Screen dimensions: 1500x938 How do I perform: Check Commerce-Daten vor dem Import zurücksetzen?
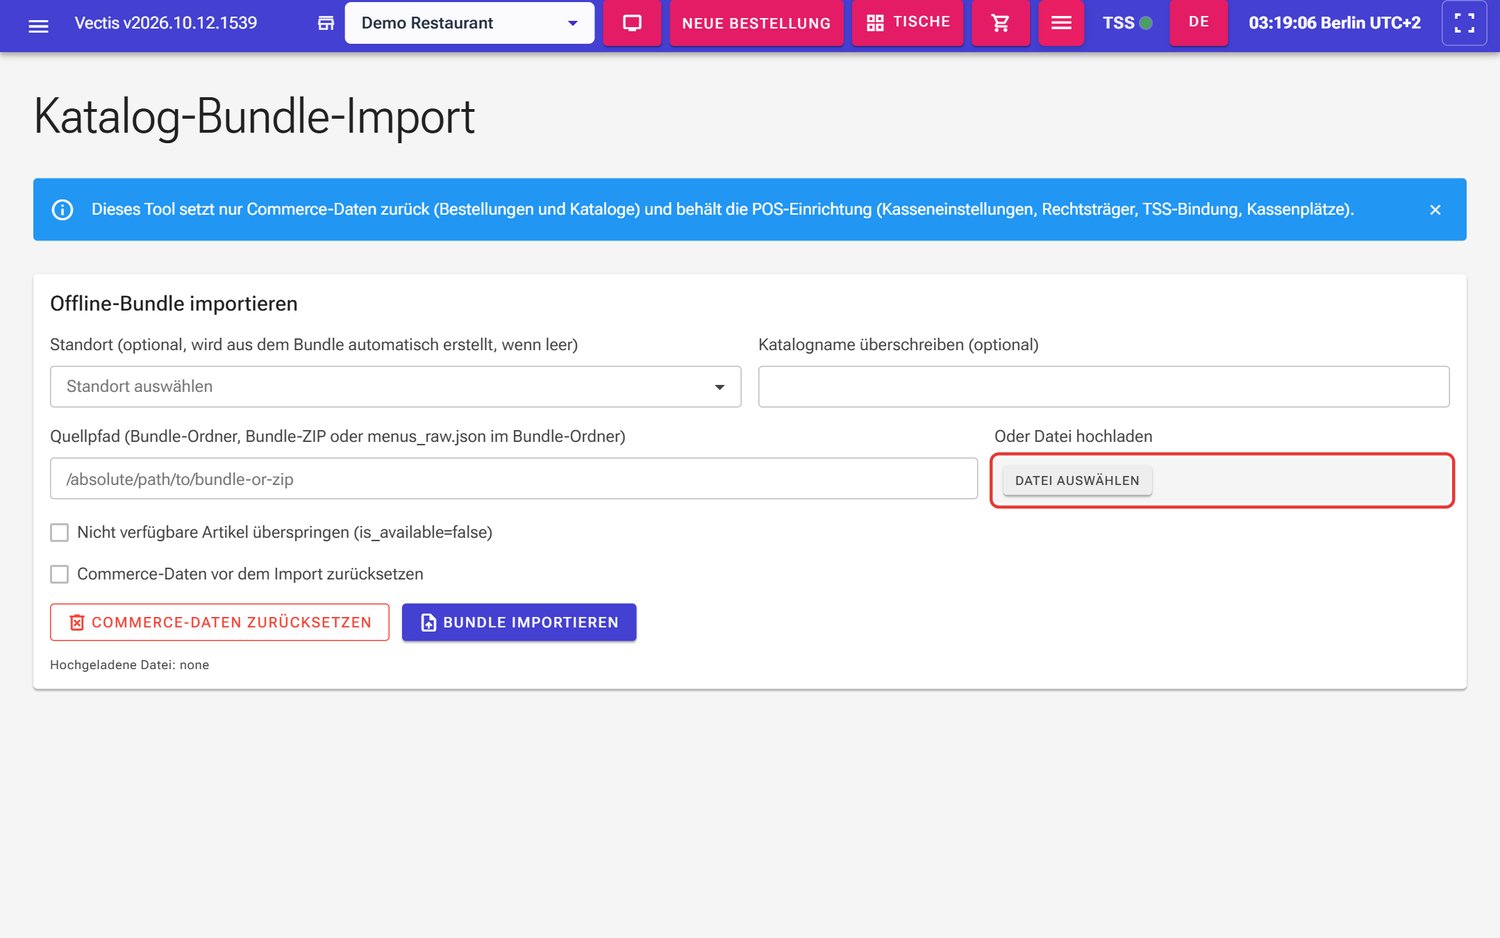click(x=60, y=575)
